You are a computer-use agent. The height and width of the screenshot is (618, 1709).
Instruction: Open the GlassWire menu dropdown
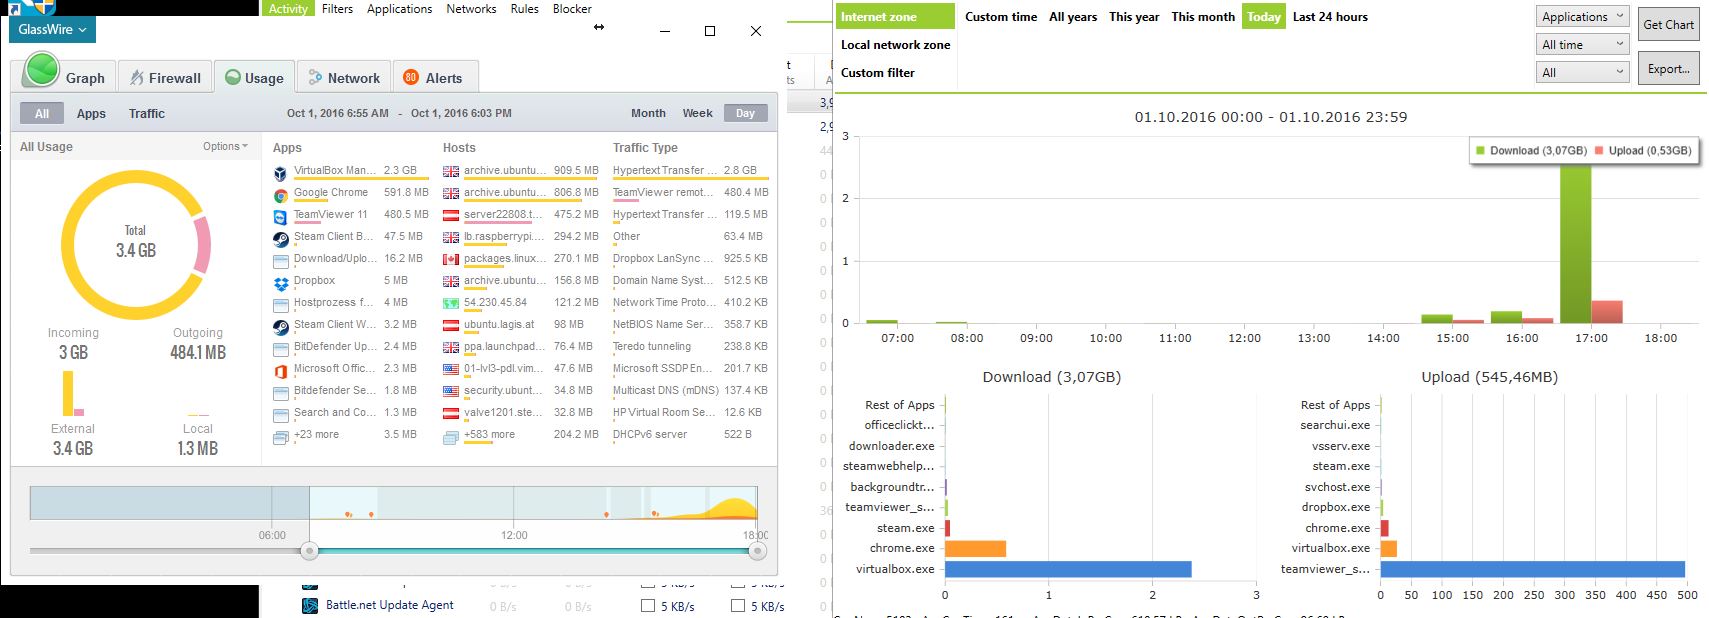tap(53, 29)
